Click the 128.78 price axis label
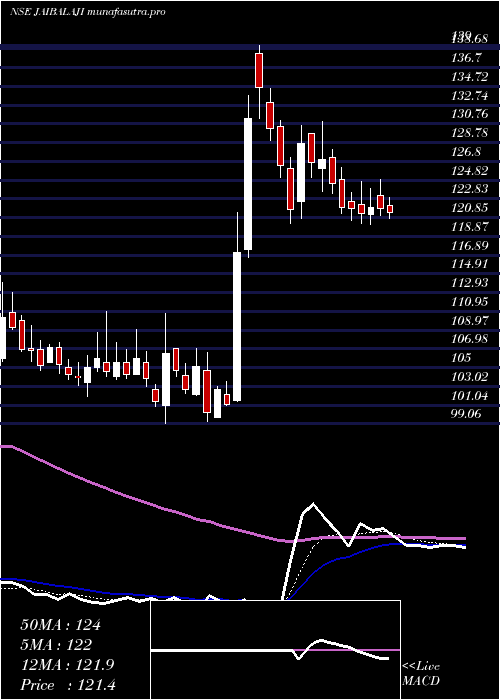This screenshot has width=500, height=700. pos(470,133)
